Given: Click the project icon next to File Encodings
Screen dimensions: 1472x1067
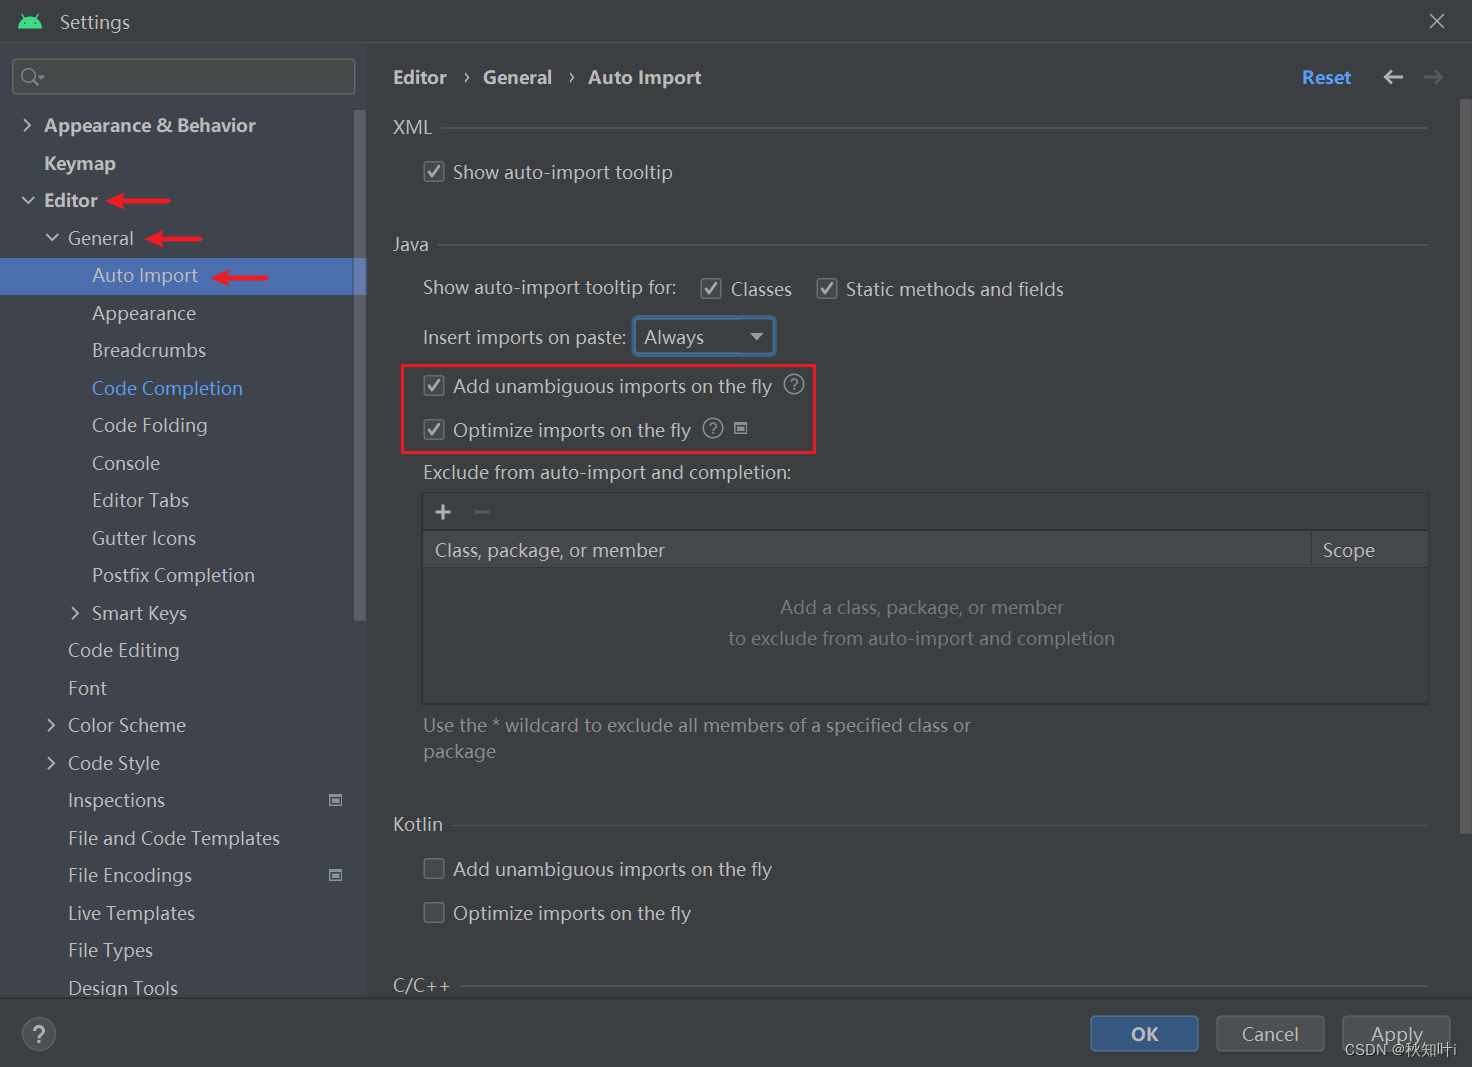Looking at the screenshot, I should pos(336,875).
